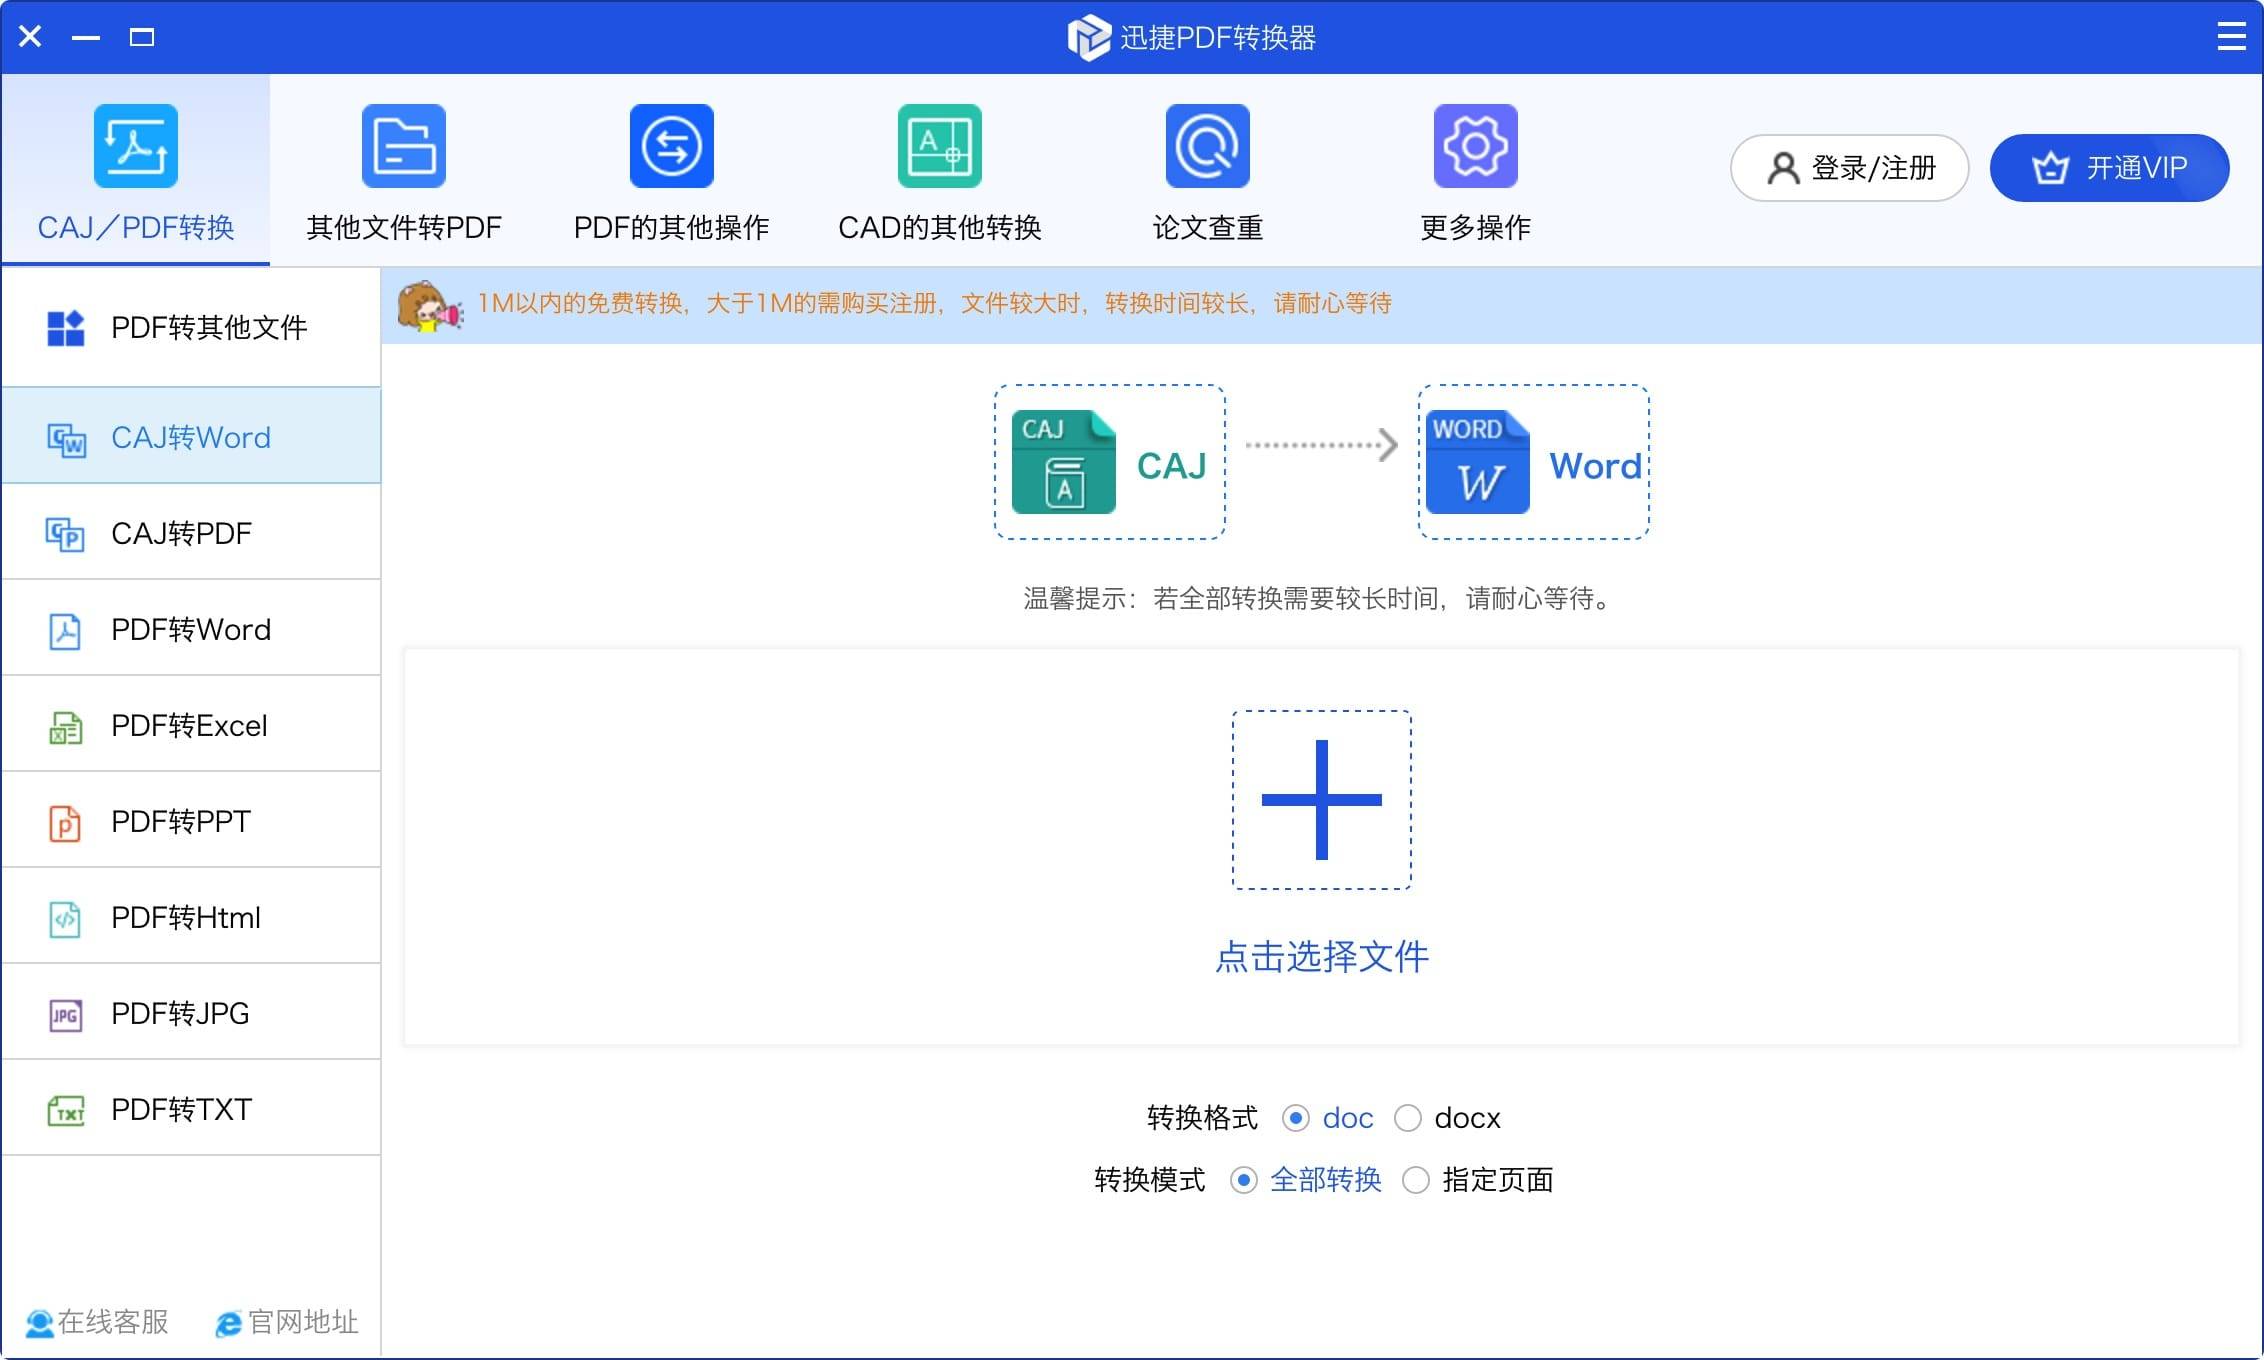Open 在线客服 link
The image size is (2264, 1360).
[97, 1322]
